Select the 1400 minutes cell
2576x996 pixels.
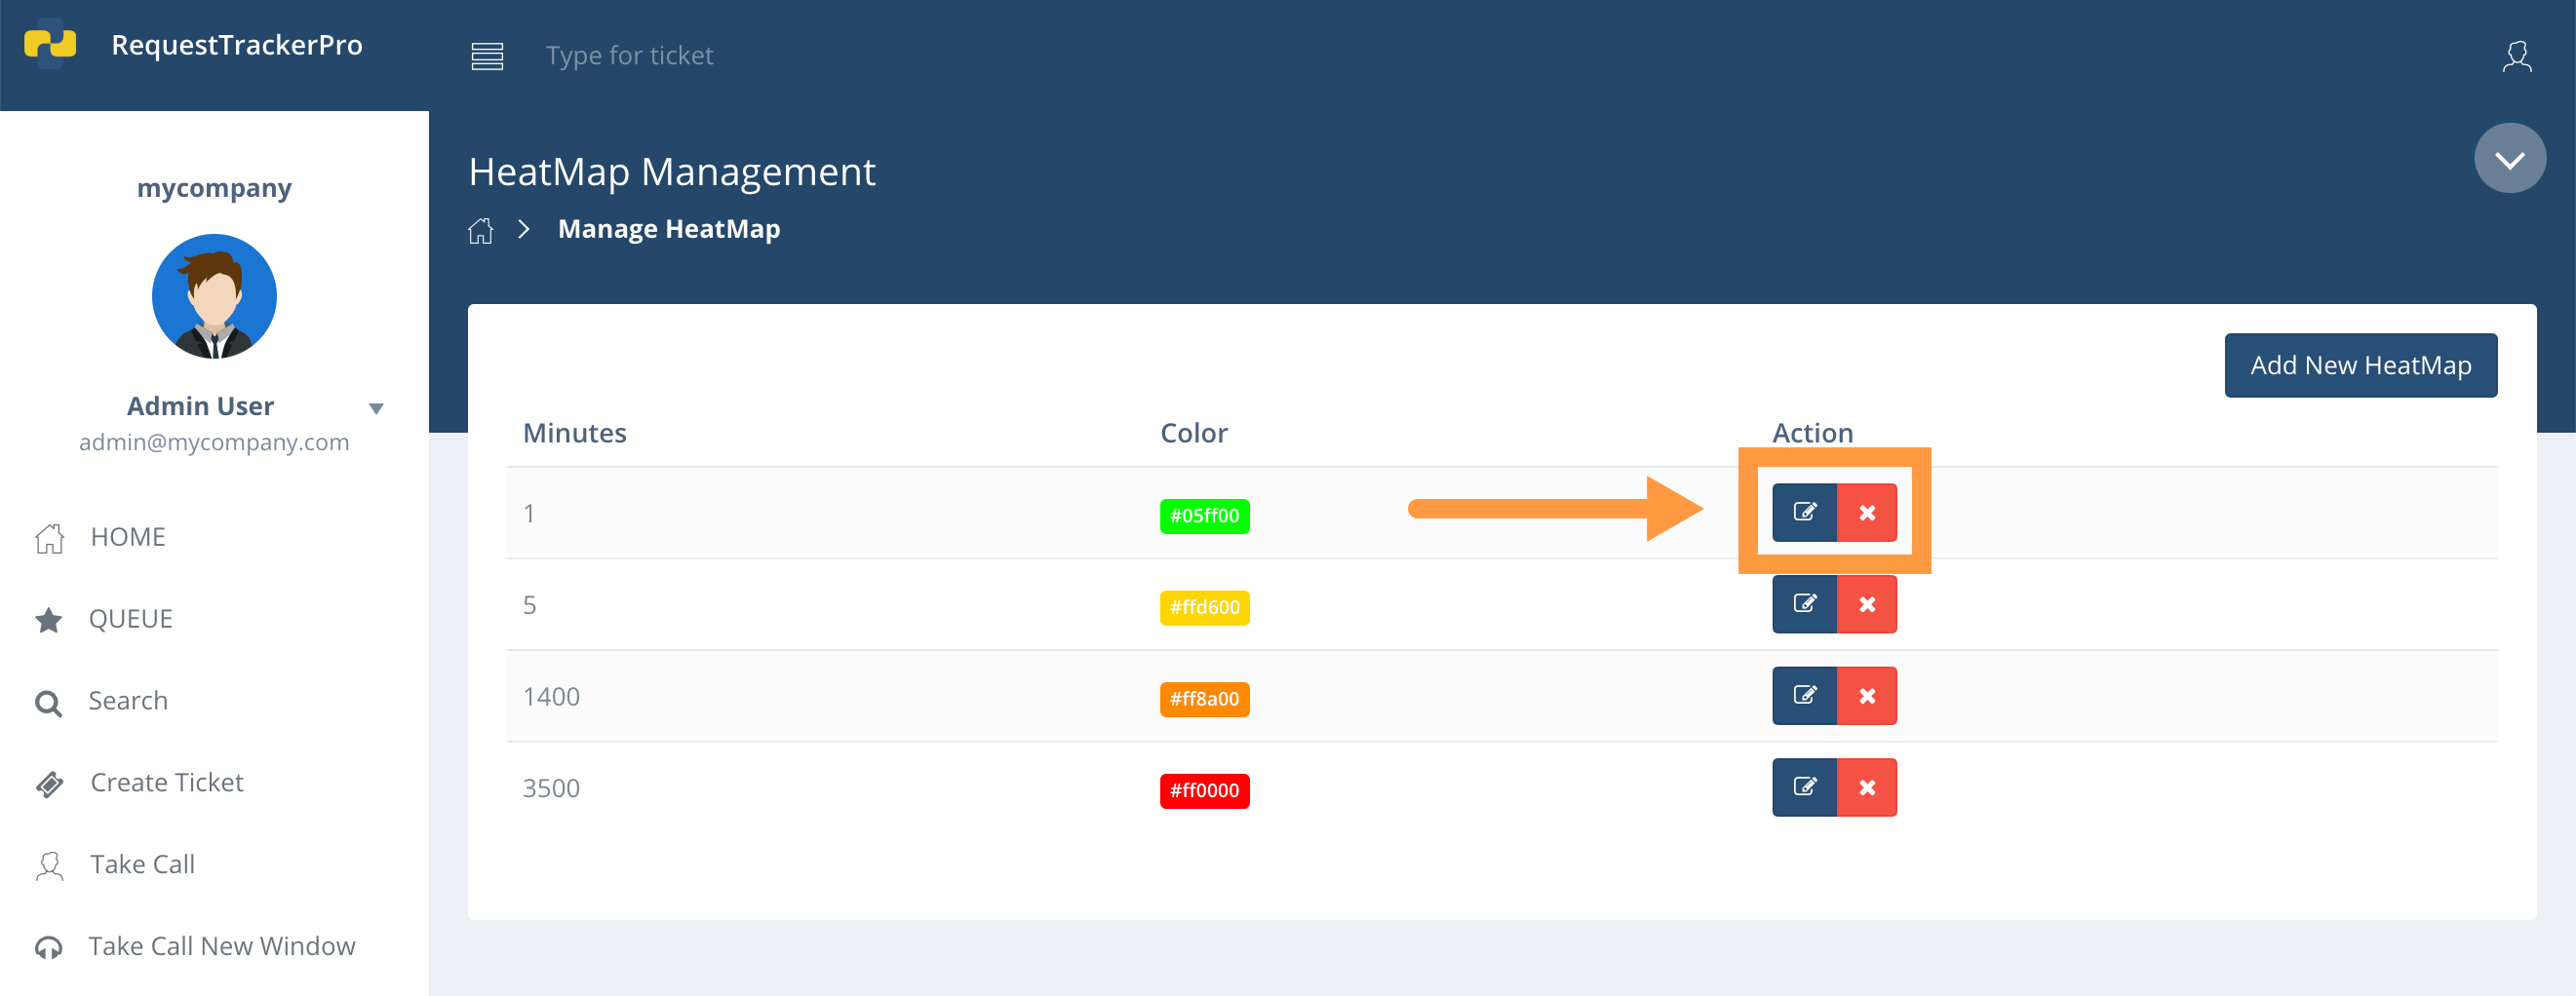click(551, 697)
